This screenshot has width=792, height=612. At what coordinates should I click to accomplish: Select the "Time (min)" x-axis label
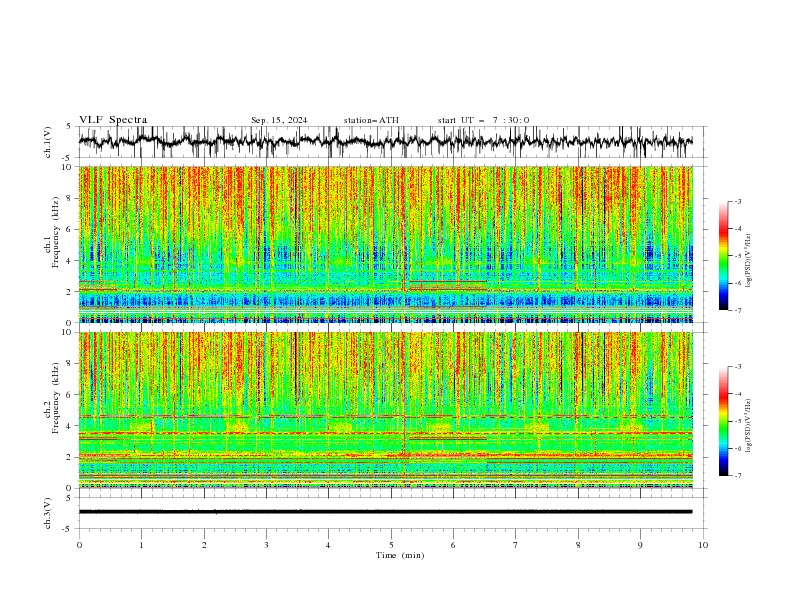coord(400,555)
